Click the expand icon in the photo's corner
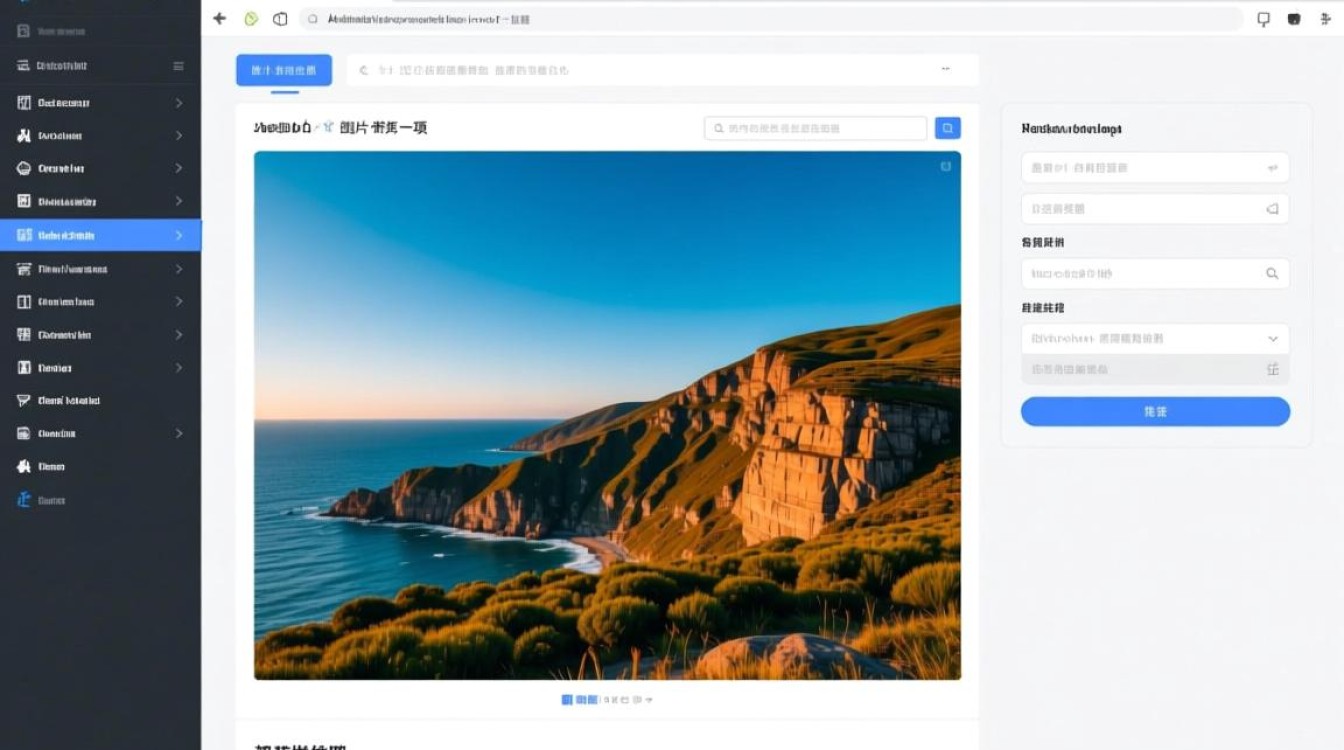Viewport: 1344px width, 750px height. [x=945, y=167]
